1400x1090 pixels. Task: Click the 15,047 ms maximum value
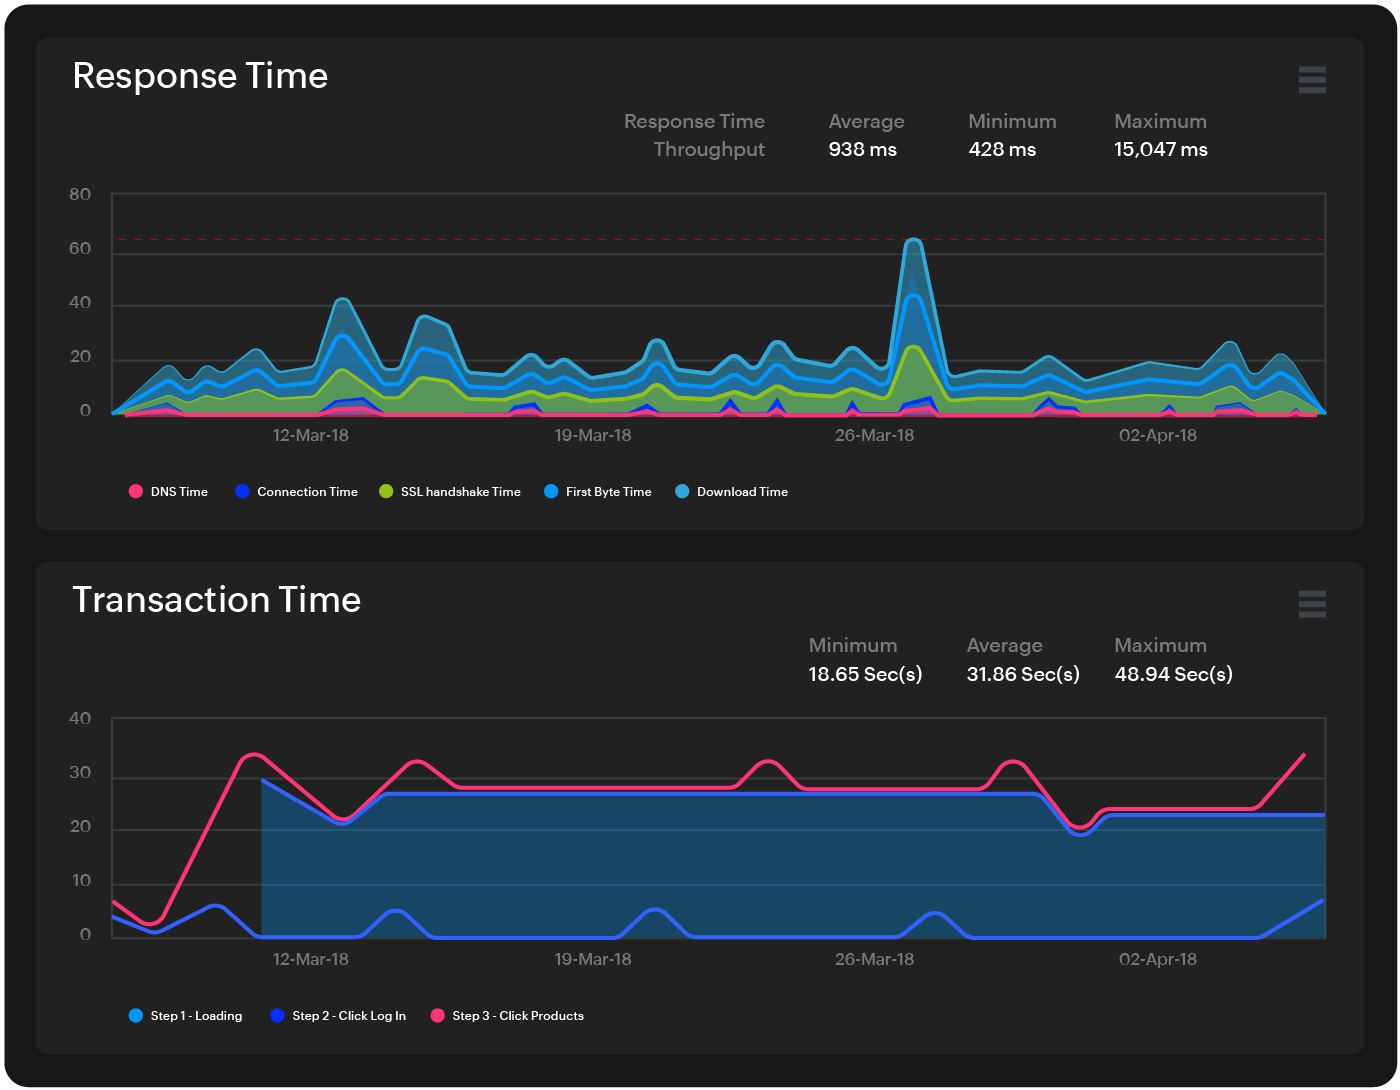point(1161,149)
